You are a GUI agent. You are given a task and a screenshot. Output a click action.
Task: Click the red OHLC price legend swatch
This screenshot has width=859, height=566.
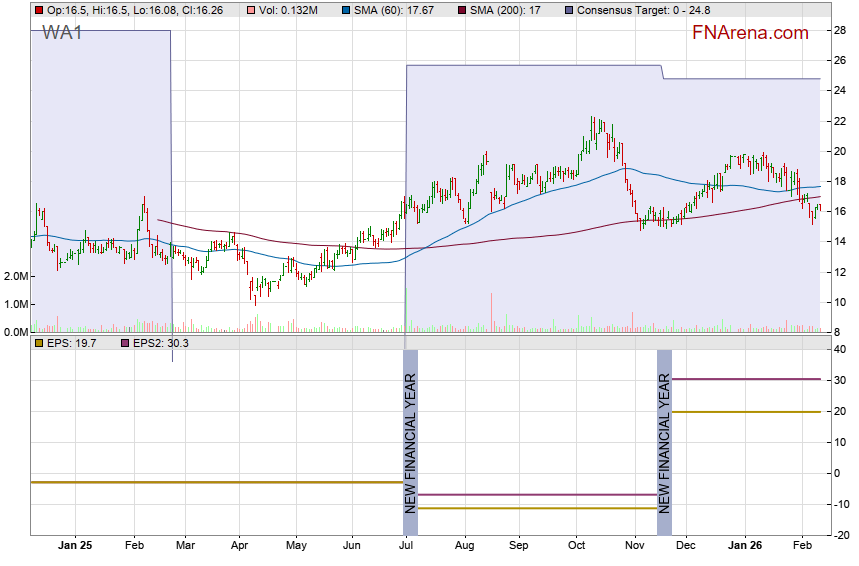pos(38,10)
